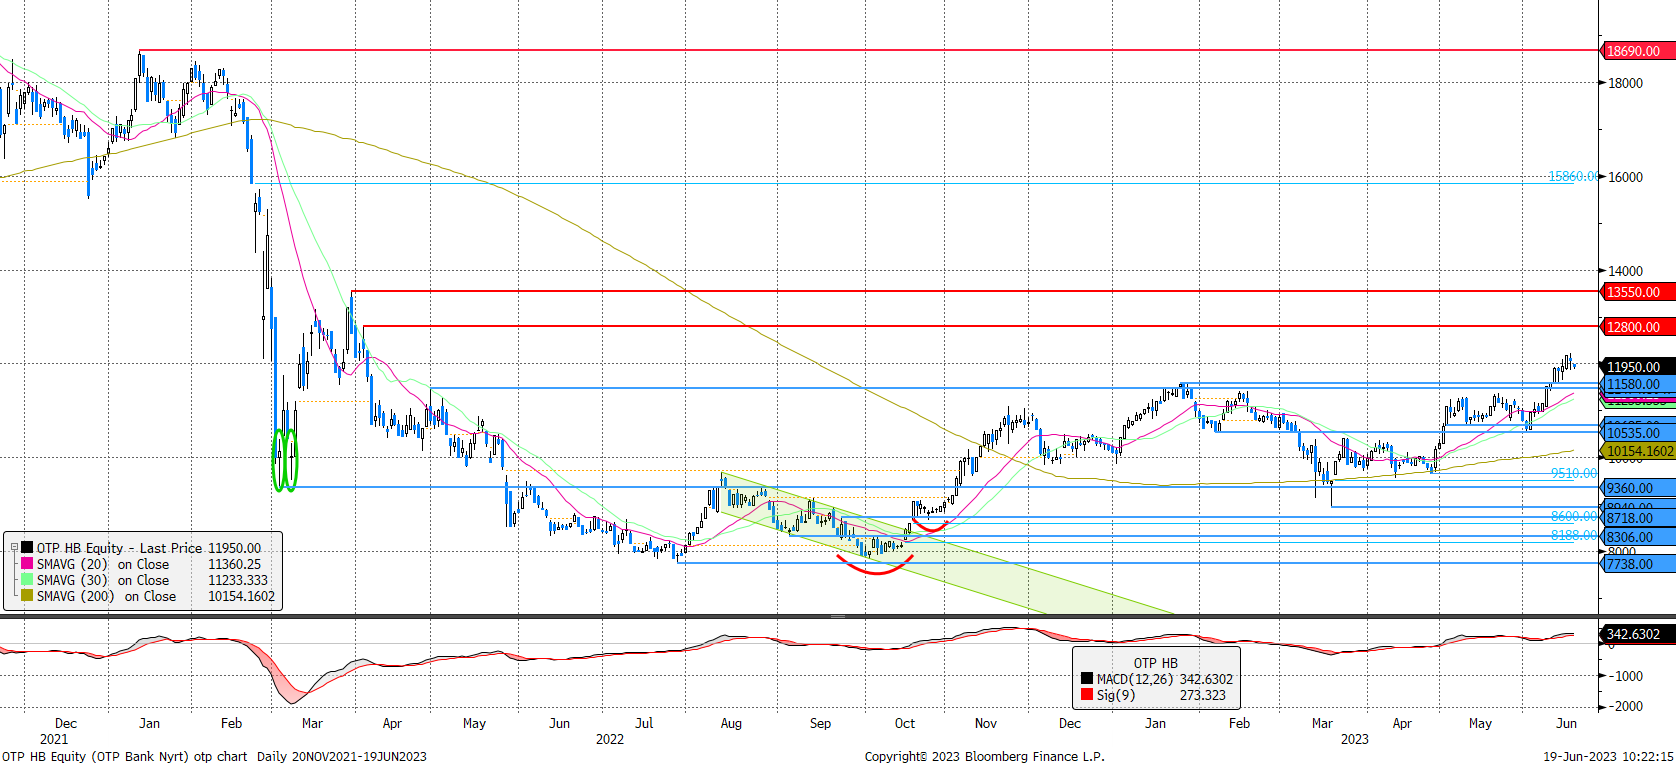Click the large red arc annotation under September lows
This screenshot has height=765, width=1676.
click(876, 566)
